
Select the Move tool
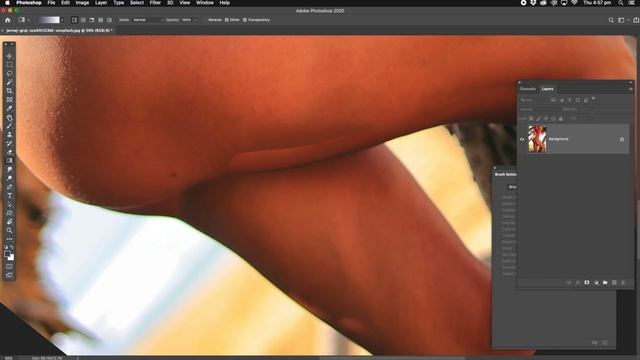coord(9,56)
